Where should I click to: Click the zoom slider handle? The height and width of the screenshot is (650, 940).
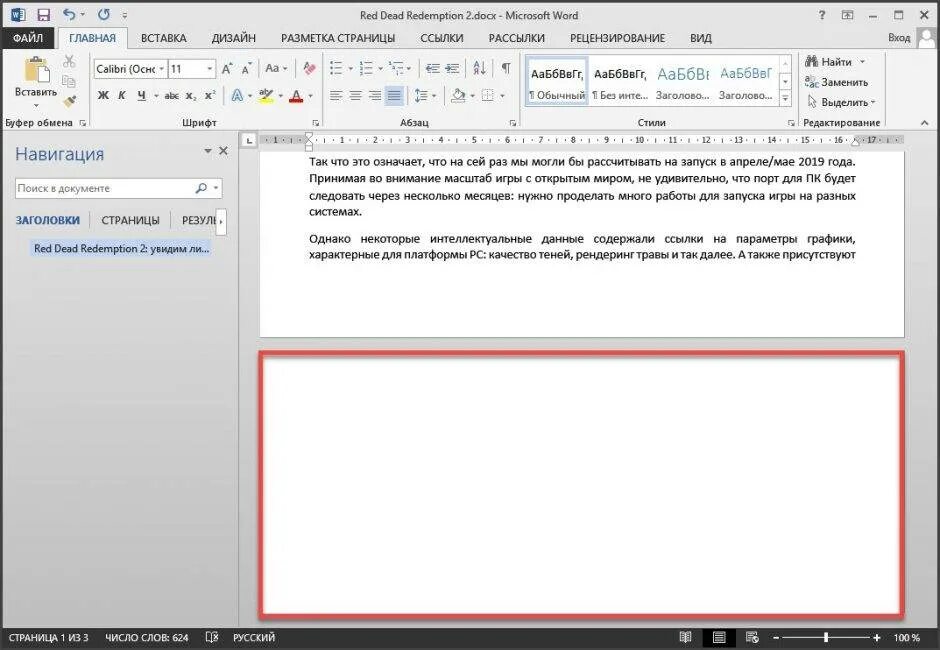click(826, 637)
